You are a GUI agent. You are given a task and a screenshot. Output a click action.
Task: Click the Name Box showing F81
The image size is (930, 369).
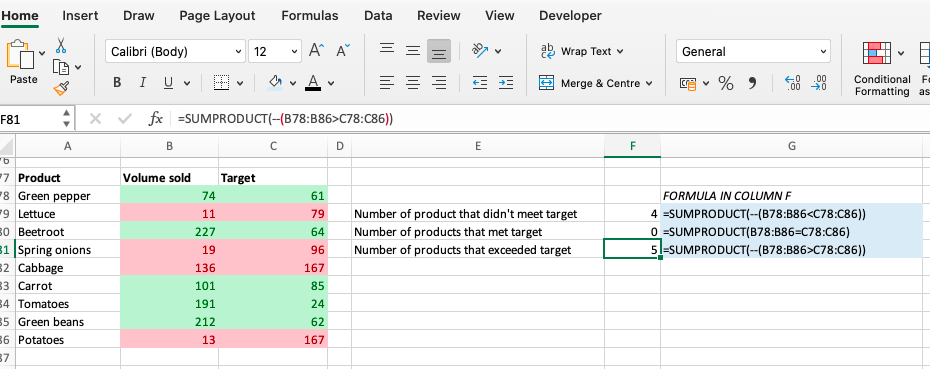(30, 119)
